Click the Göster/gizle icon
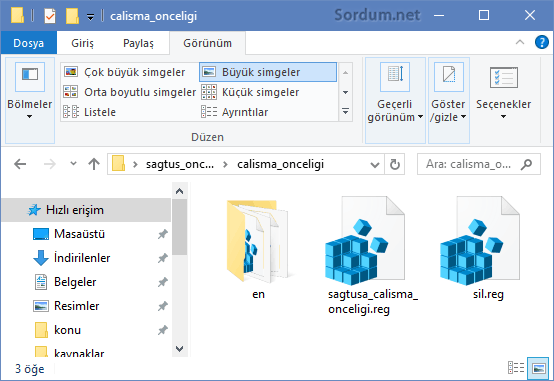Image resolution: width=554 pixels, height=381 pixels. click(x=449, y=77)
